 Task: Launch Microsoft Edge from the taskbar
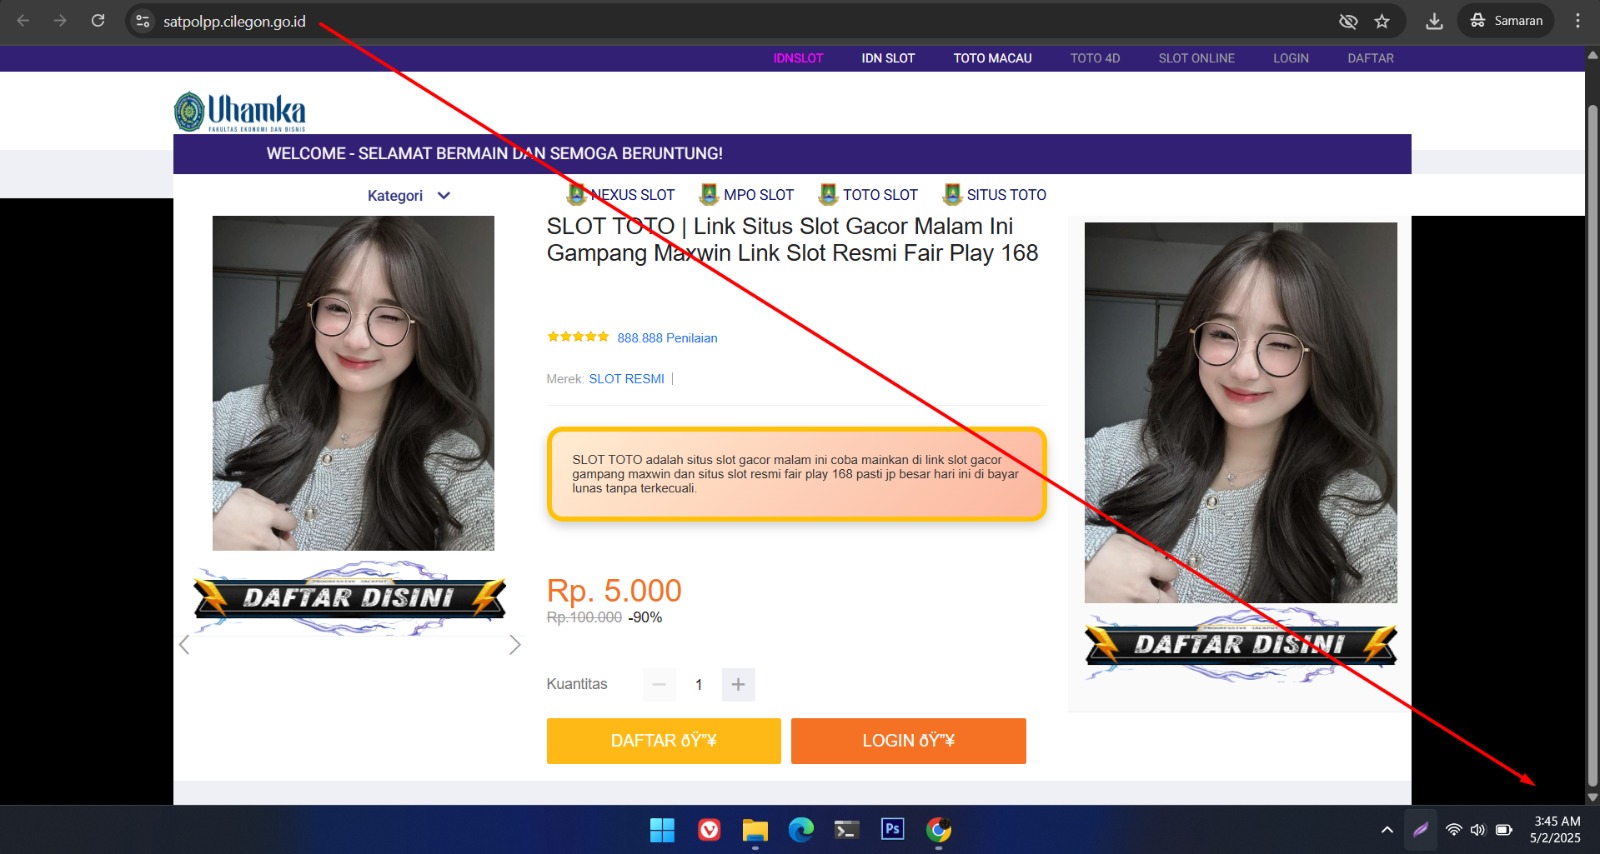pyautogui.click(x=801, y=829)
